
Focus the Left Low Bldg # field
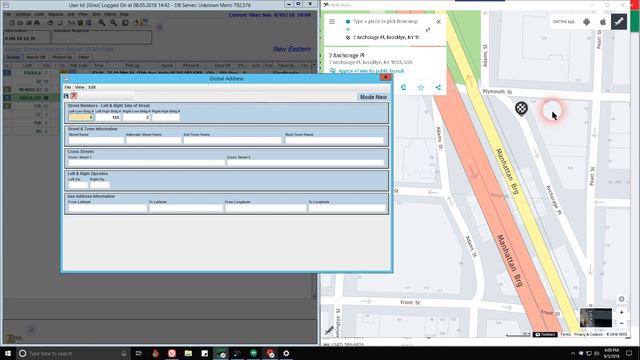coord(81,117)
